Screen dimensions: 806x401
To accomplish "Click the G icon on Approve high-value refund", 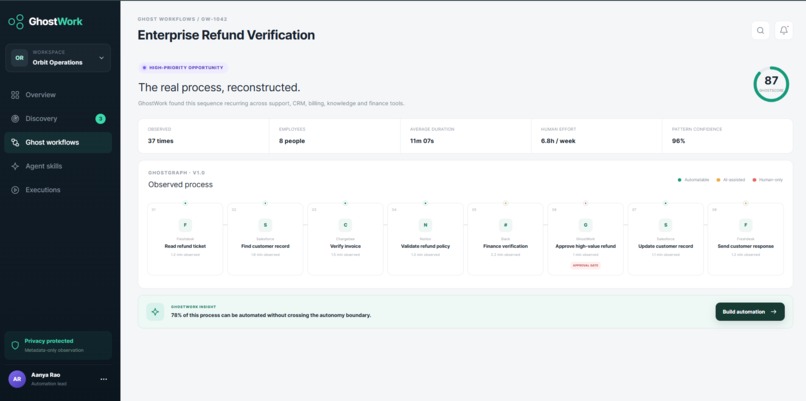I will pyautogui.click(x=585, y=225).
